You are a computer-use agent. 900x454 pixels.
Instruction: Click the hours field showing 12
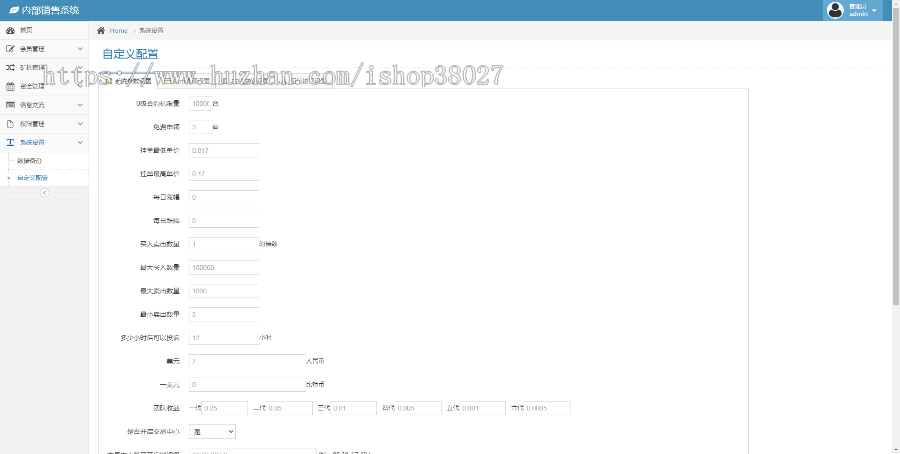tap(224, 338)
